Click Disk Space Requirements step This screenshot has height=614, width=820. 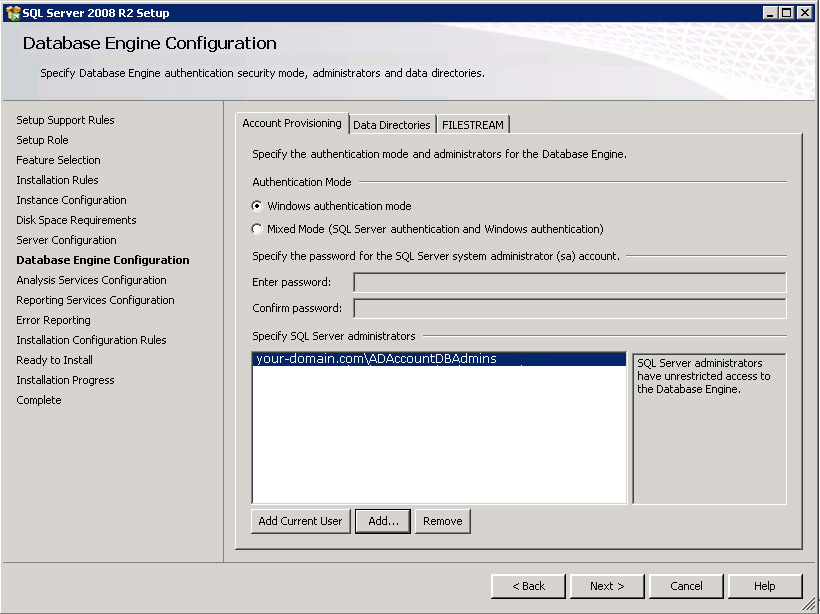(76, 220)
